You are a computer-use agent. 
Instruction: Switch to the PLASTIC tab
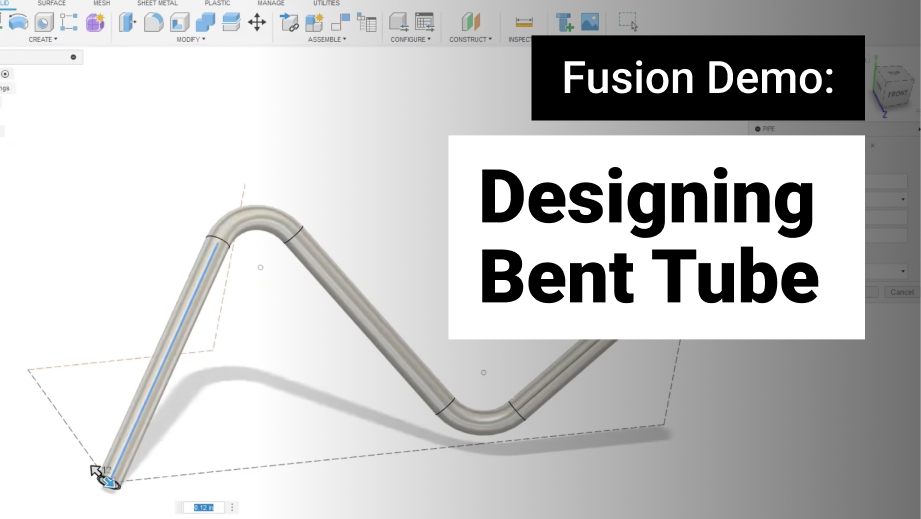coord(217,3)
